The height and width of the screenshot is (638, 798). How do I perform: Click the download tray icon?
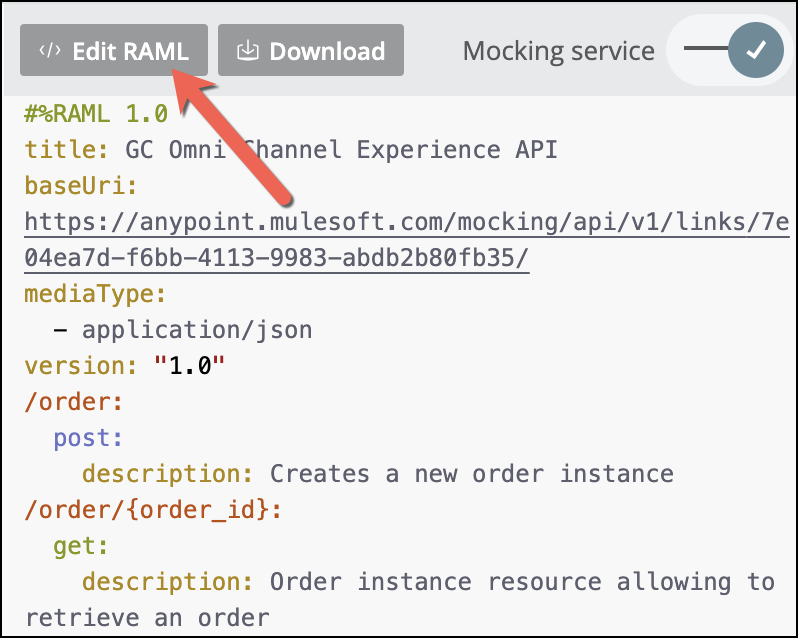coord(247,51)
